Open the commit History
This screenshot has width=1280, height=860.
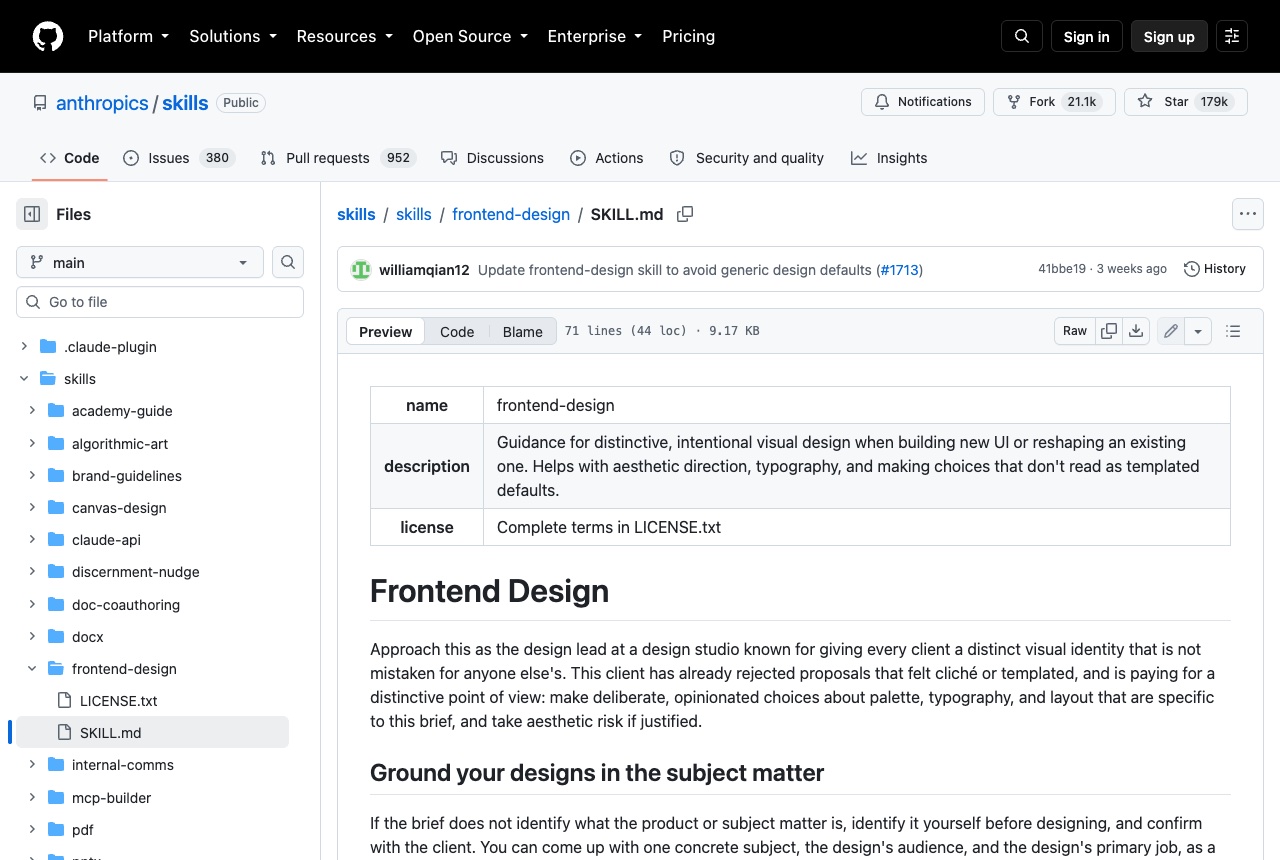point(1215,269)
